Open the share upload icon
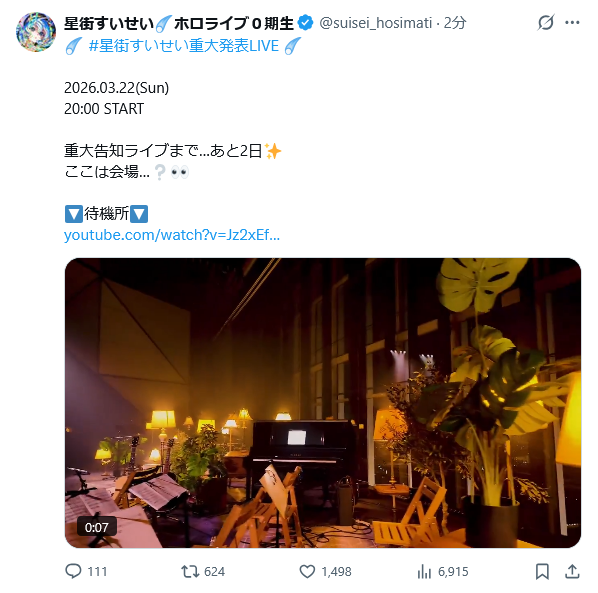The image size is (598, 593). 572,571
